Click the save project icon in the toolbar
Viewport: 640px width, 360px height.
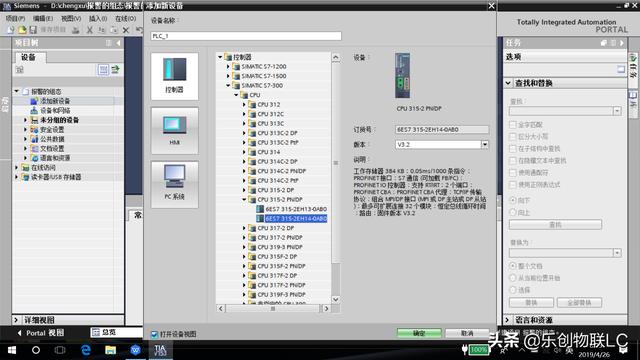click(33, 30)
